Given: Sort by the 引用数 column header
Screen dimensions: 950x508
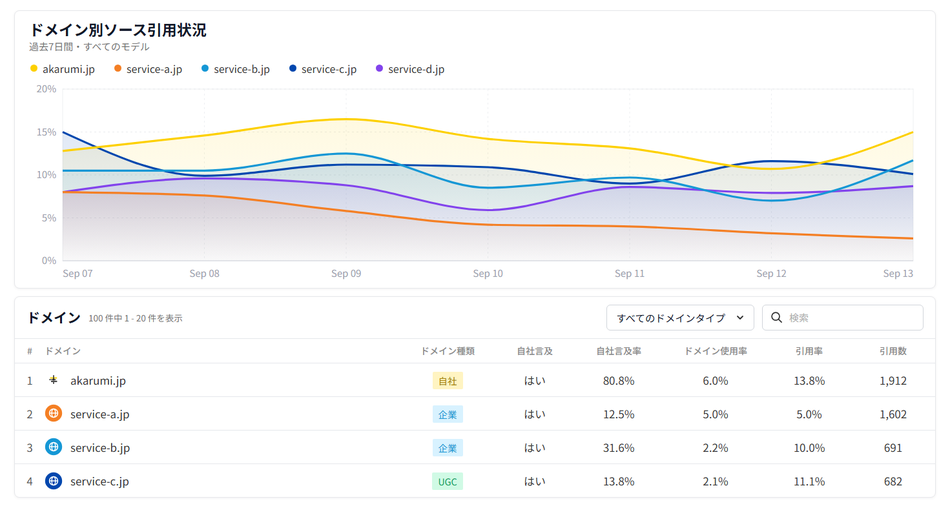Looking at the screenshot, I should click(893, 351).
